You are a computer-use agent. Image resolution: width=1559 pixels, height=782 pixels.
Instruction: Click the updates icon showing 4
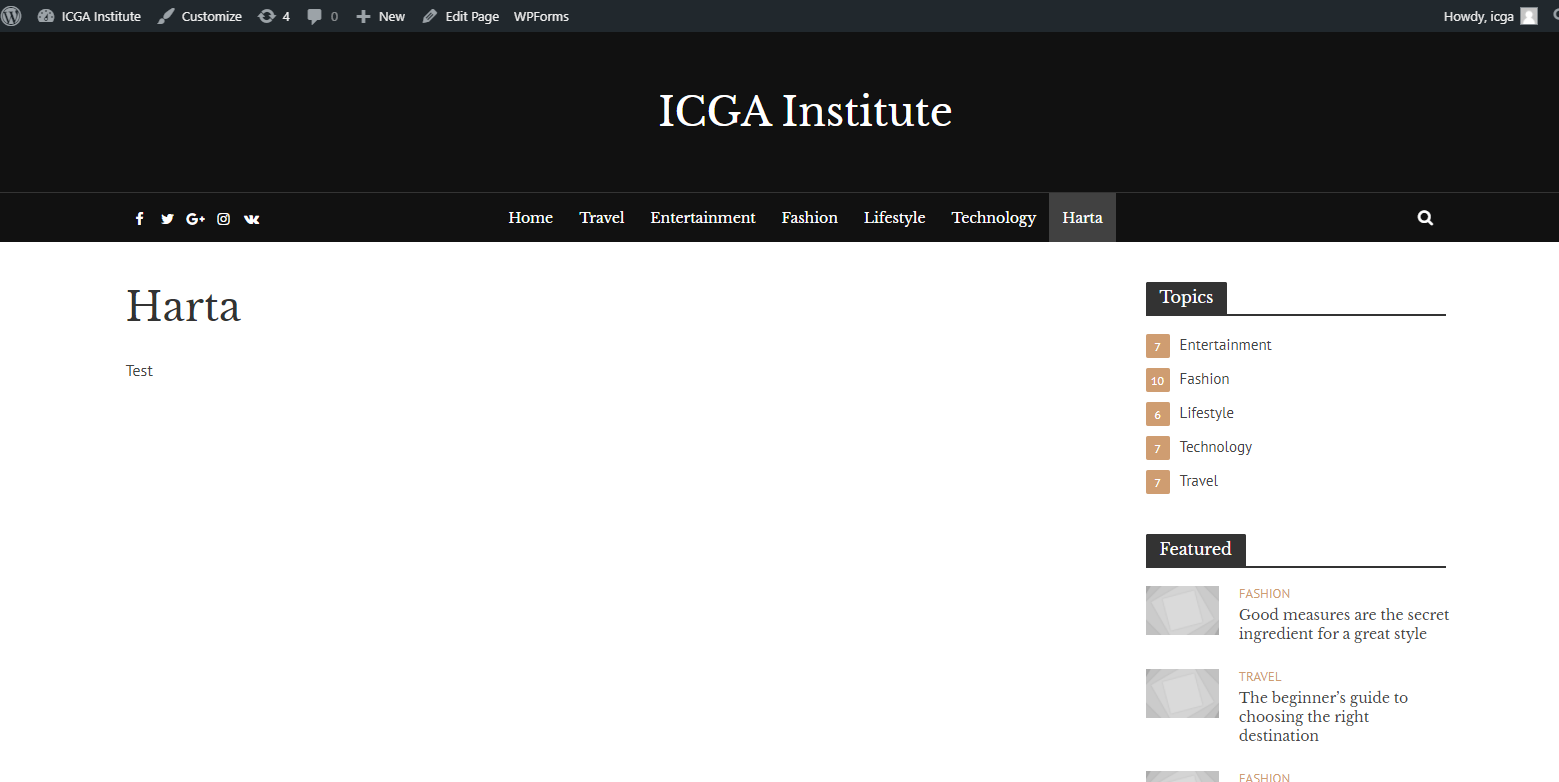[274, 16]
